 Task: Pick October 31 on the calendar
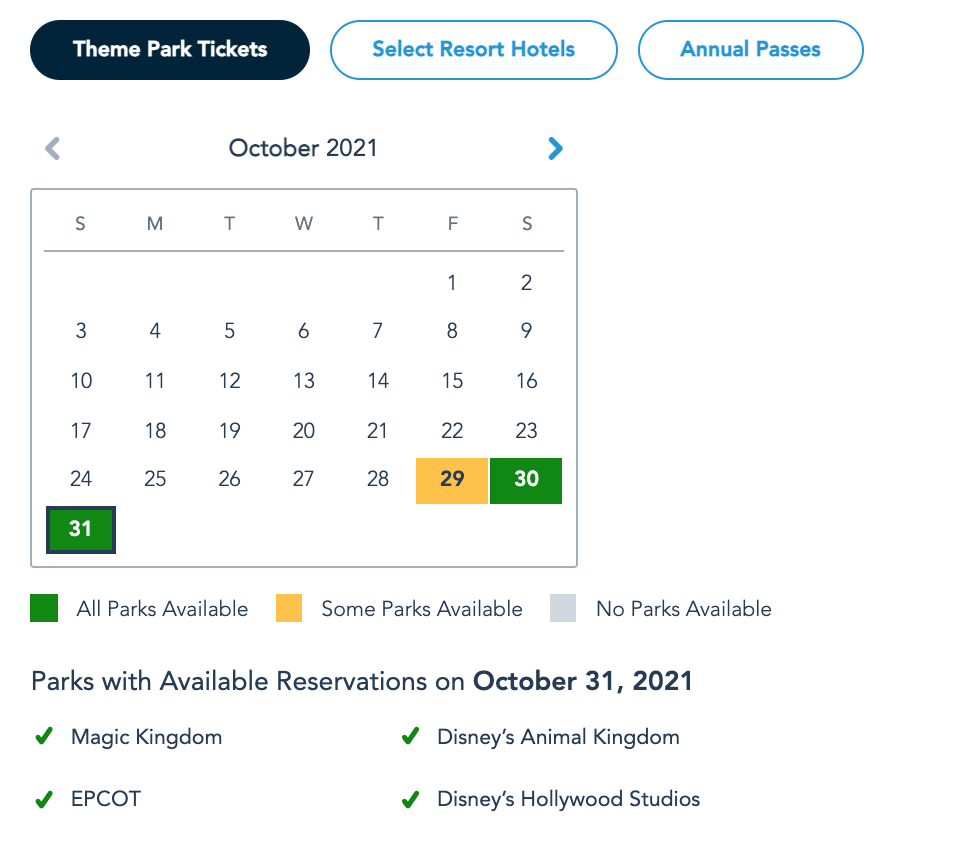pyautogui.click(x=81, y=530)
